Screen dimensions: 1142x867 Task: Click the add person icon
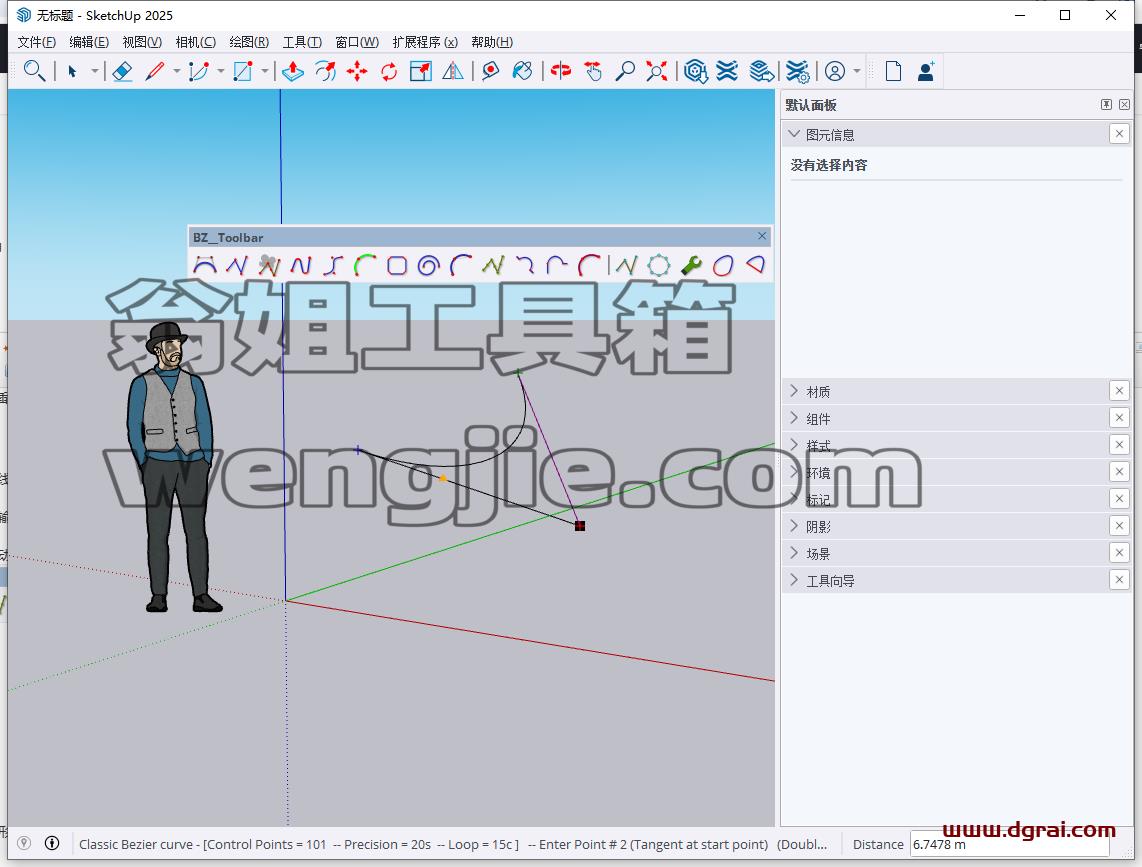click(x=926, y=71)
